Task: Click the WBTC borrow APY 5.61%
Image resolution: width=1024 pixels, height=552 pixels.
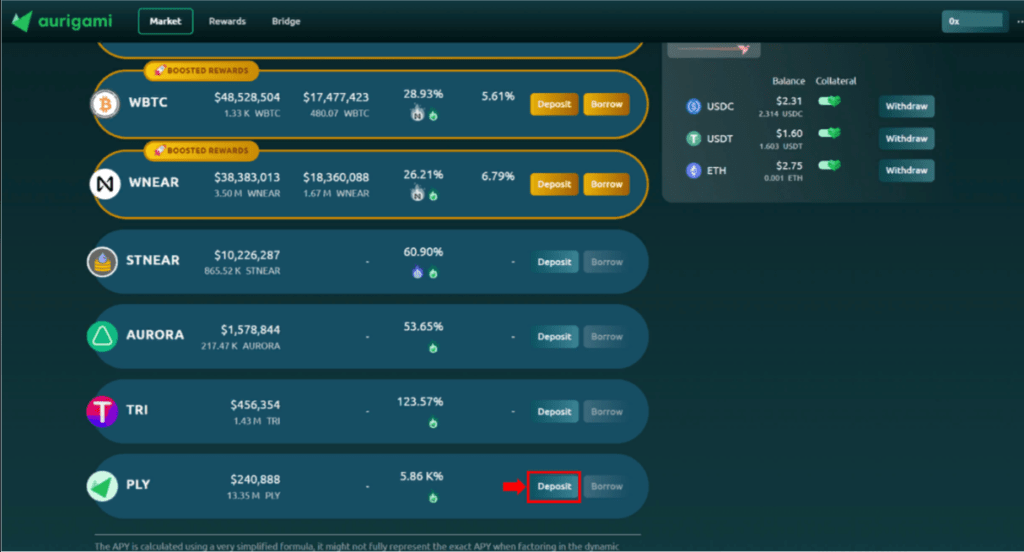Action: [498, 96]
